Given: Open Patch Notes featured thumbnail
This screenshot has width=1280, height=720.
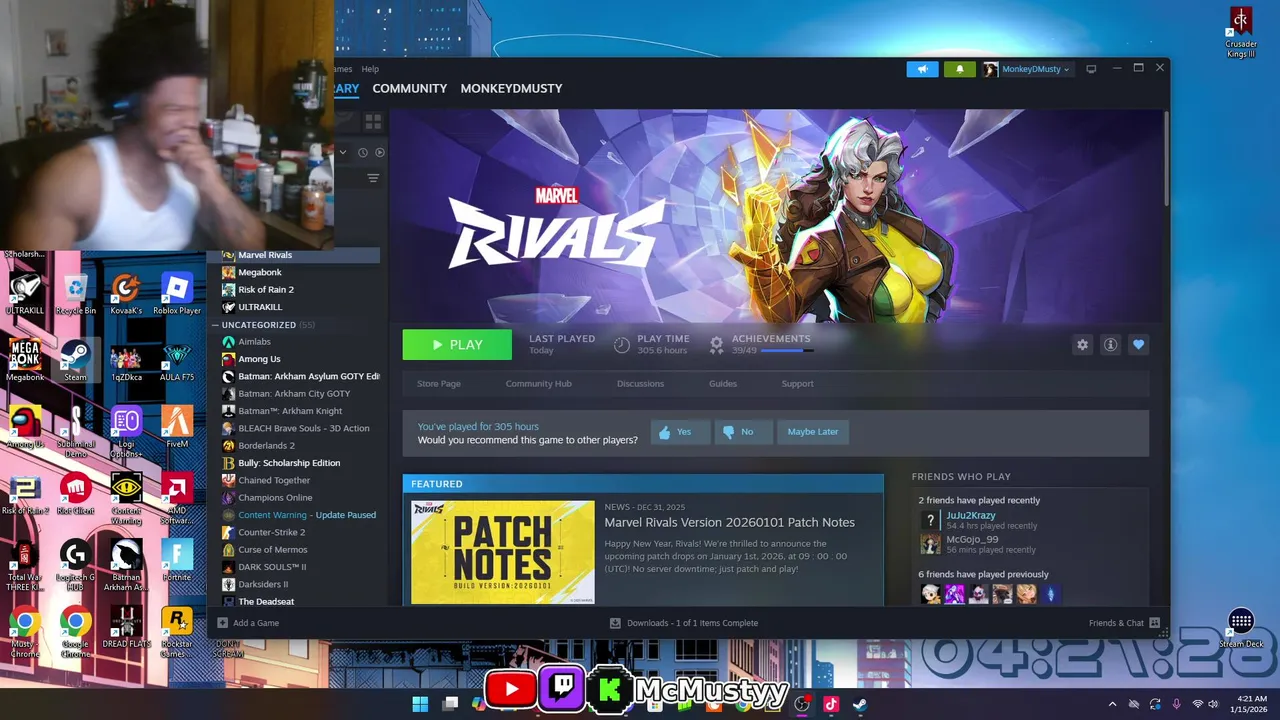Looking at the screenshot, I should point(503,552).
